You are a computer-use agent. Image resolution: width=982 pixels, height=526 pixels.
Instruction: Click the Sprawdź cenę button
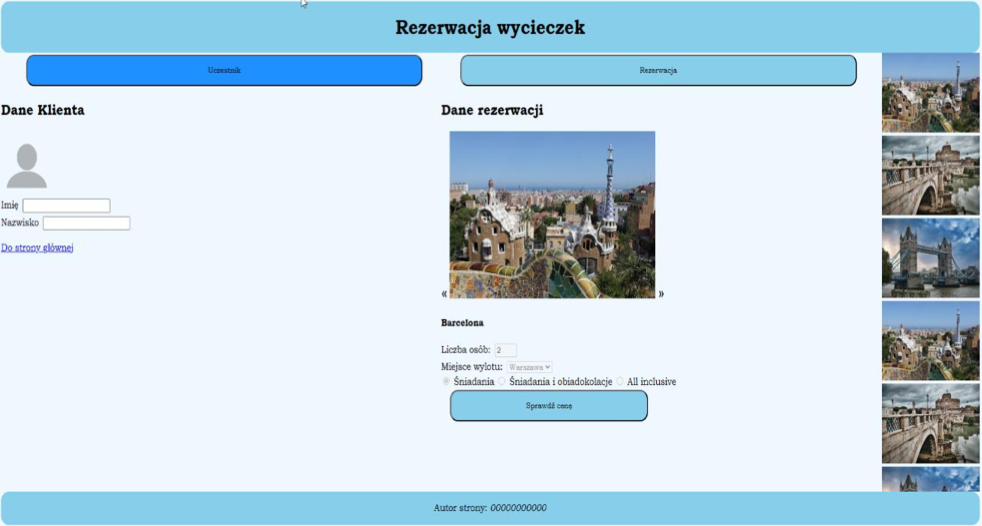(549, 406)
